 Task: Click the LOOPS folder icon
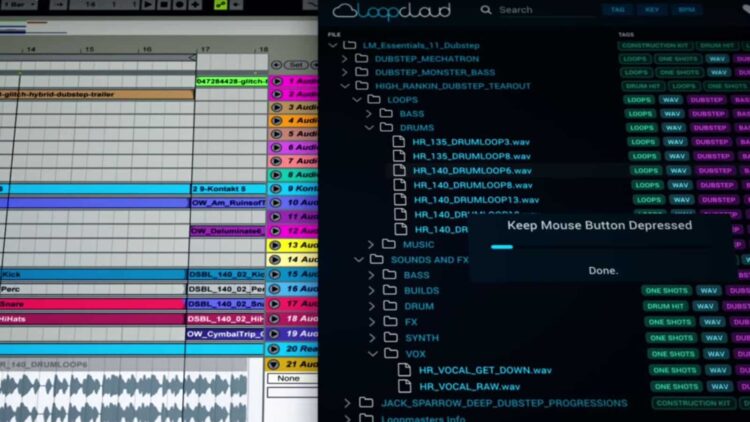[374, 99]
